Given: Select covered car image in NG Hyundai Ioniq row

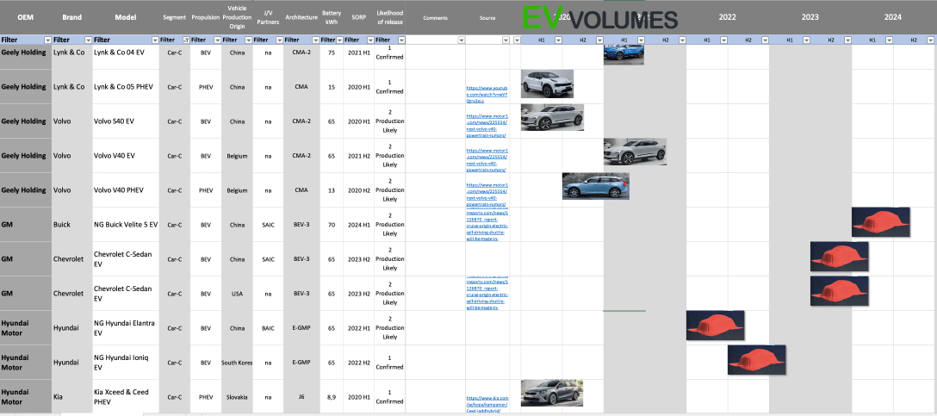Looking at the screenshot, I should pyautogui.click(x=756, y=360).
